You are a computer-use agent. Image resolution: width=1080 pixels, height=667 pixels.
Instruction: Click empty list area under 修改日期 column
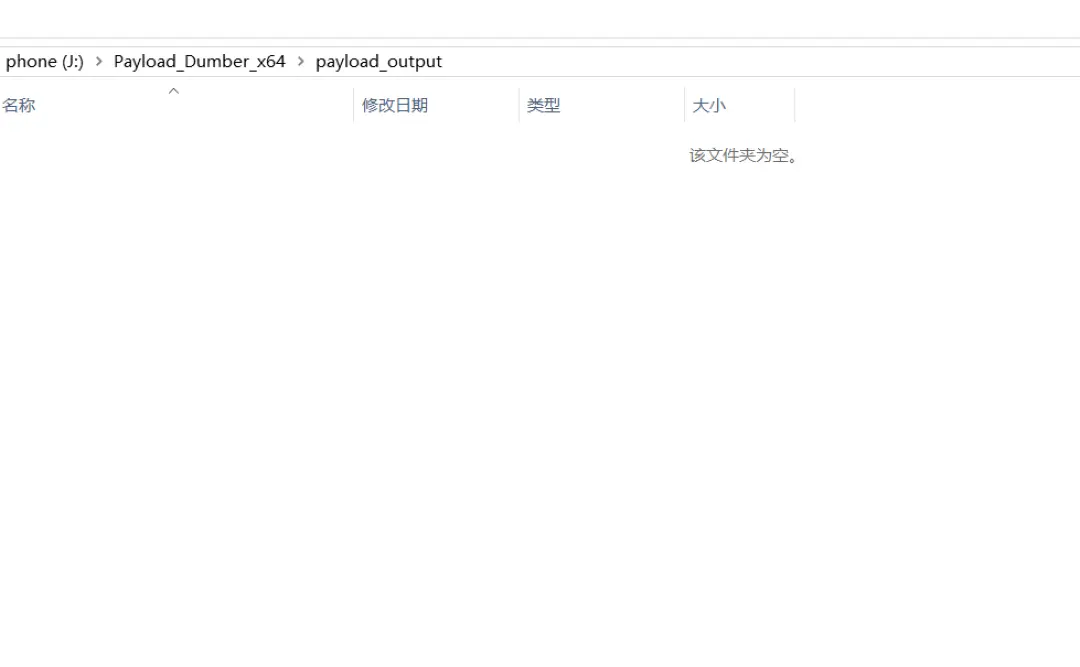[435, 350]
